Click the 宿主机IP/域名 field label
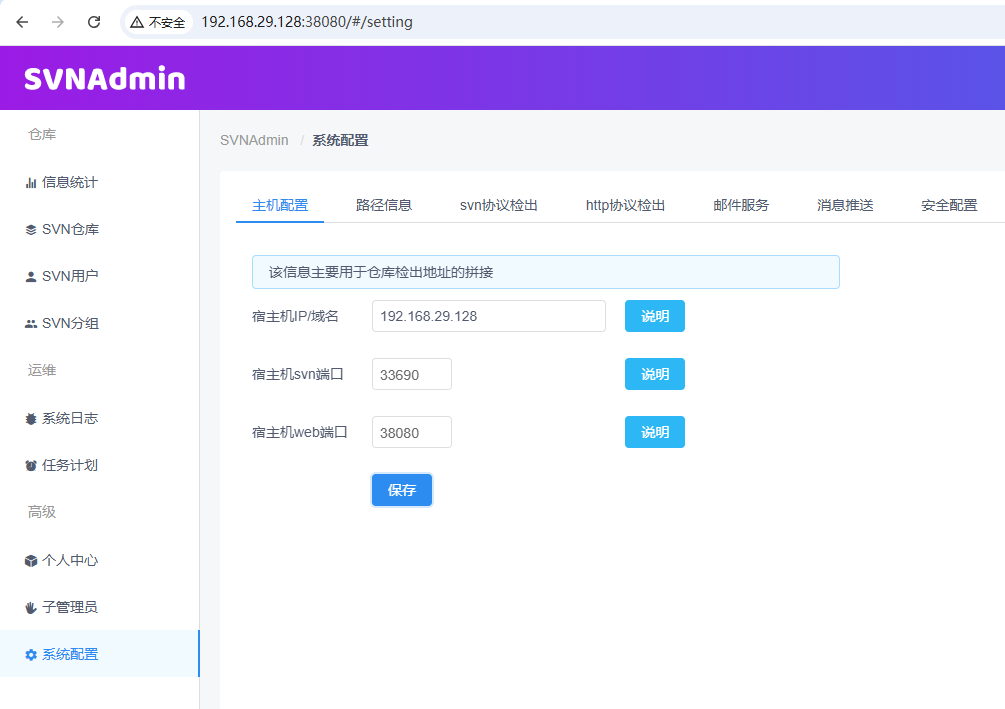The width and height of the screenshot is (1005, 709). 295,316
